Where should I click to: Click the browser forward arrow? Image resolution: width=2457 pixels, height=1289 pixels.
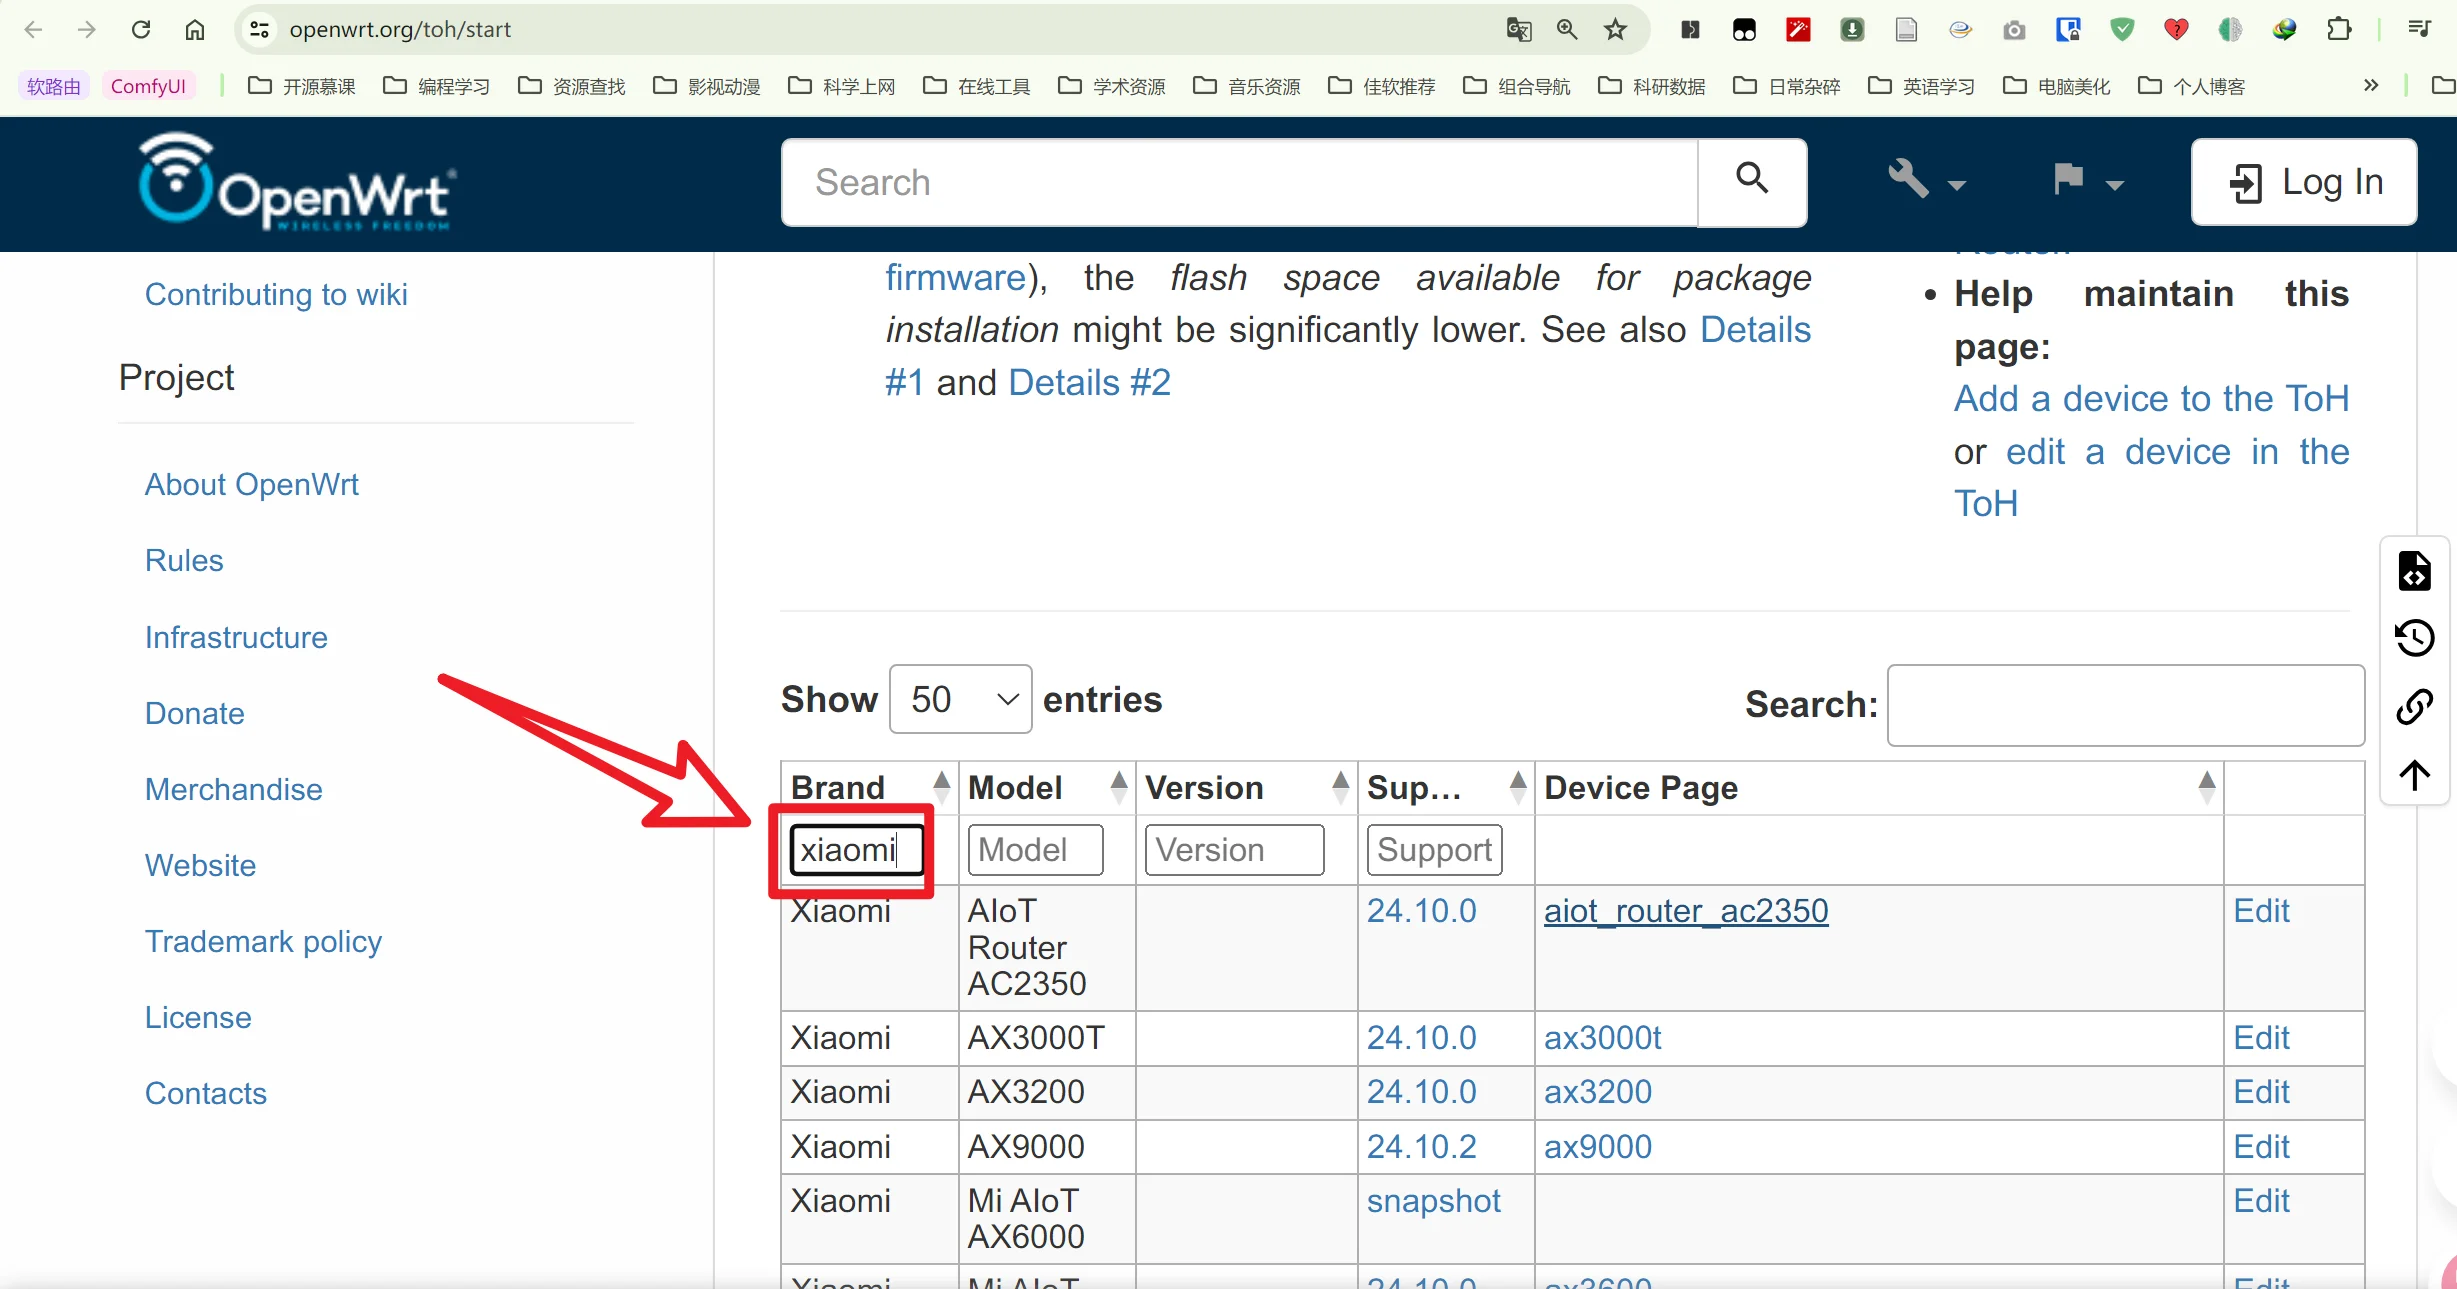(x=87, y=29)
